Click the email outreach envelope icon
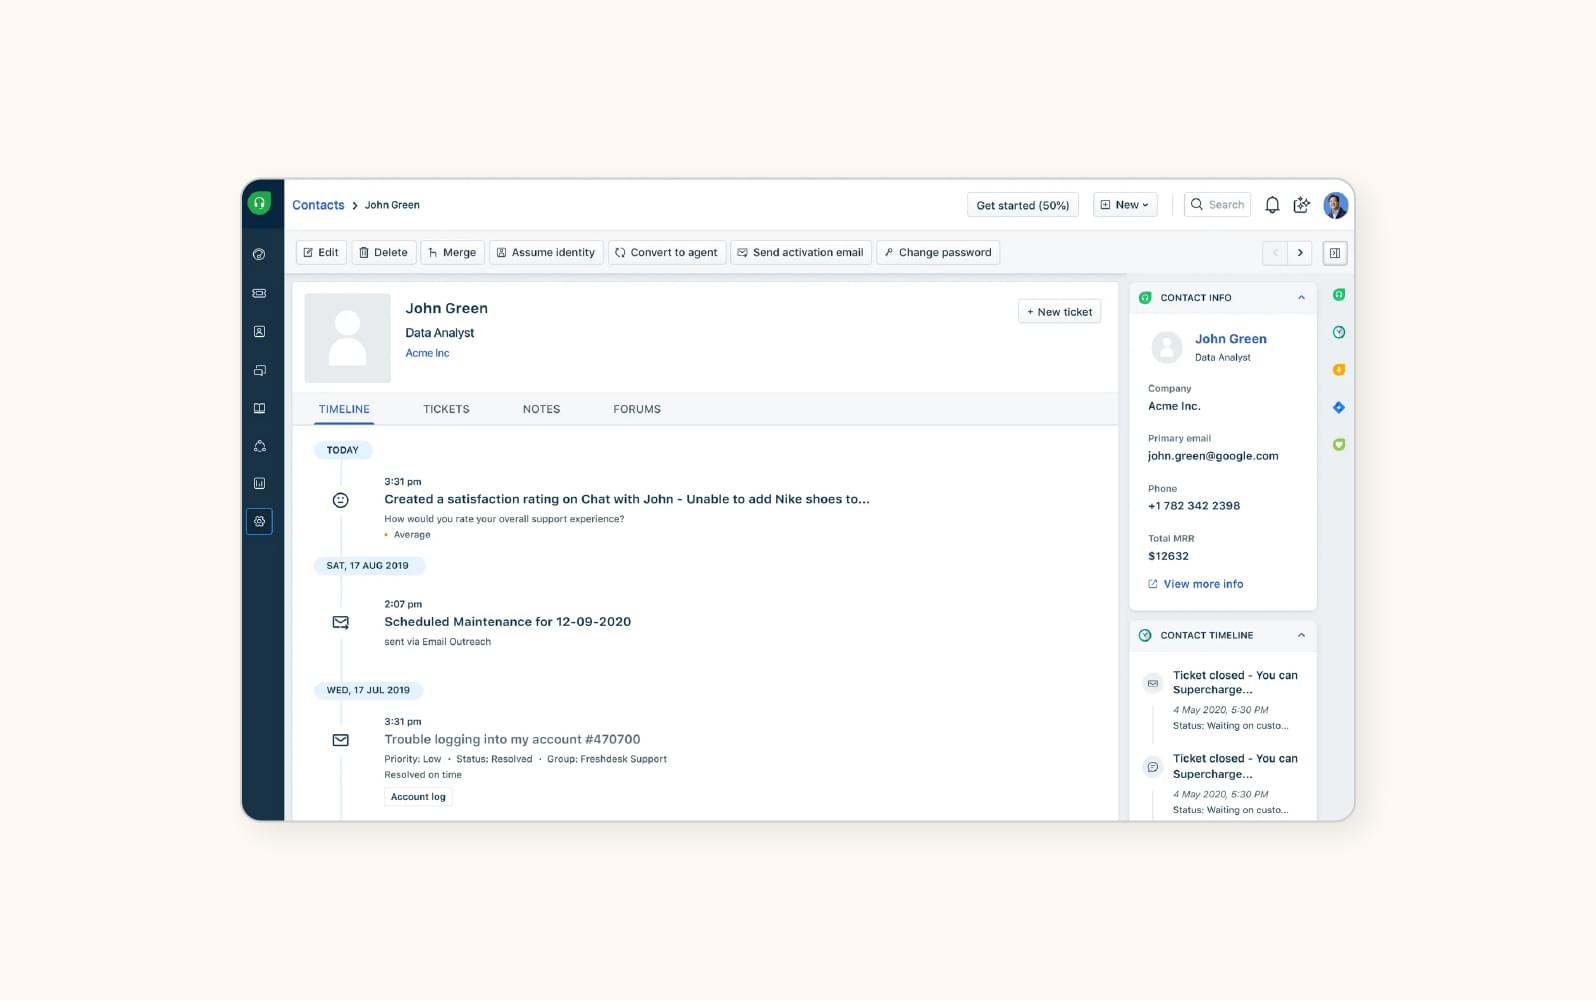This screenshot has width=1596, height=1000. (x=341, y=622)
